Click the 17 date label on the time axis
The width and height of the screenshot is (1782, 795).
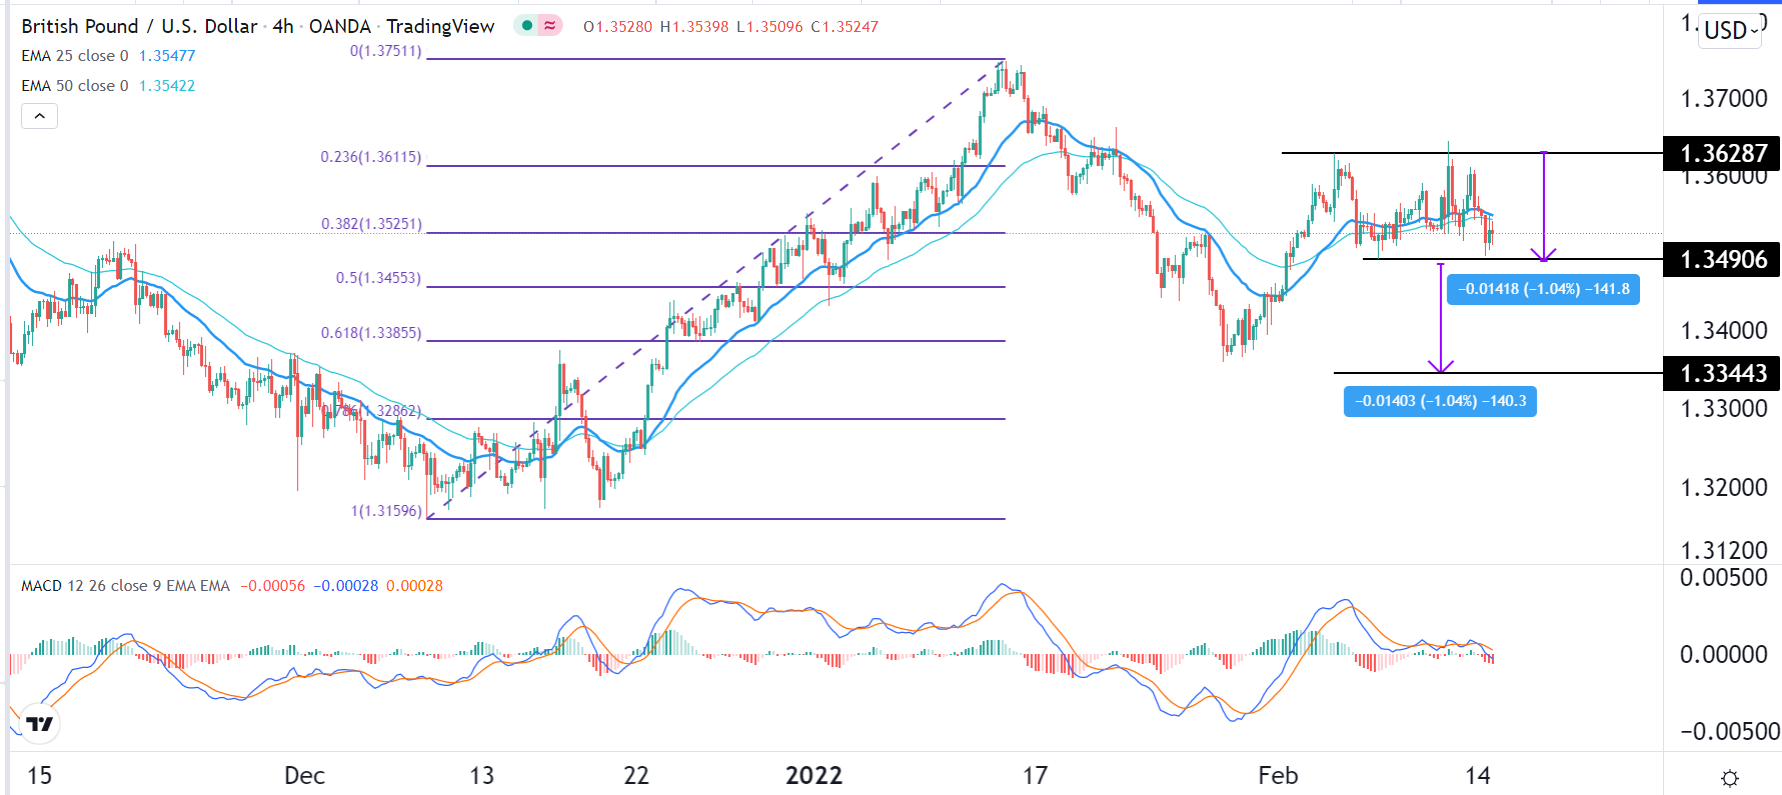click(x=1035, y=775)
